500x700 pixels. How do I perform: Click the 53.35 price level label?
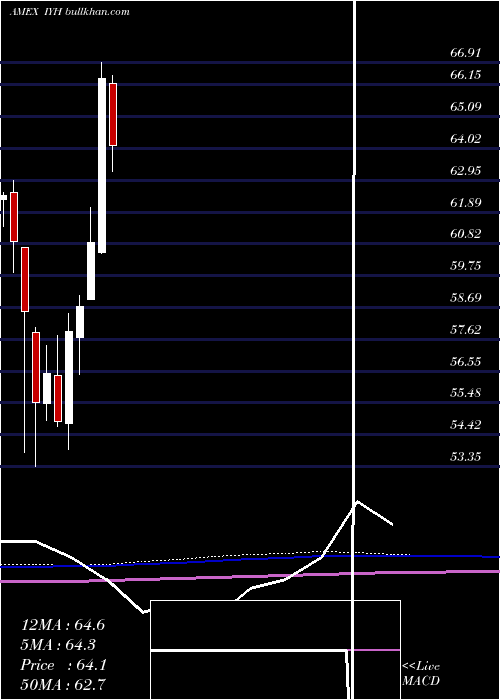pos(466,457)
